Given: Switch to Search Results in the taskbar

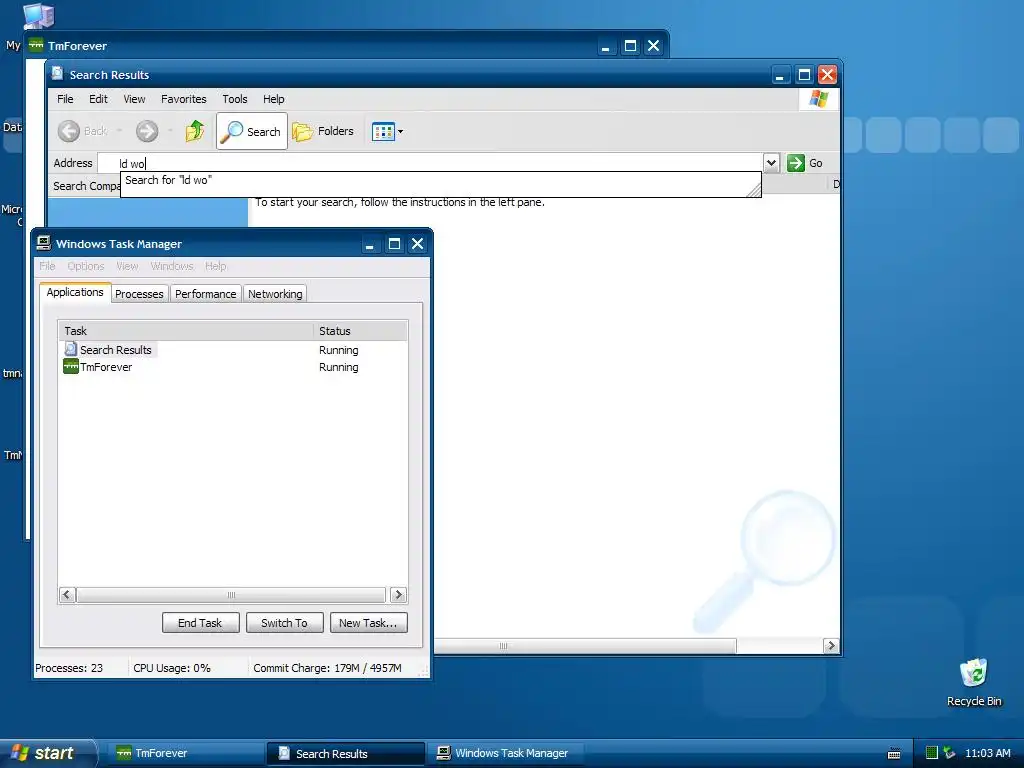Looking at the screenshot, I should point(345,754).
